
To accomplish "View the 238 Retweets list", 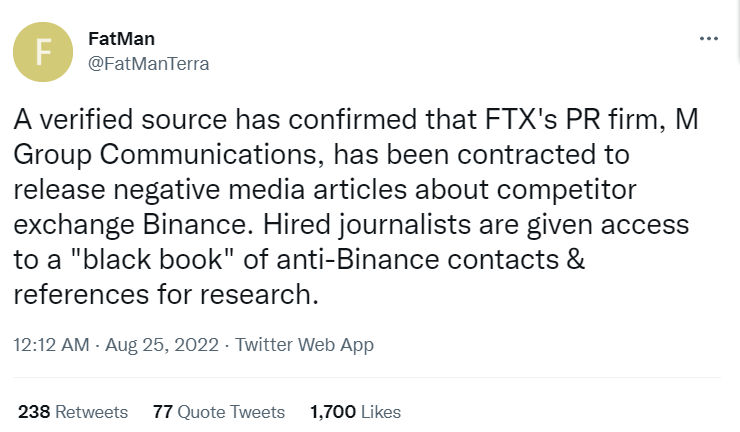I will [x=73, y=411].
